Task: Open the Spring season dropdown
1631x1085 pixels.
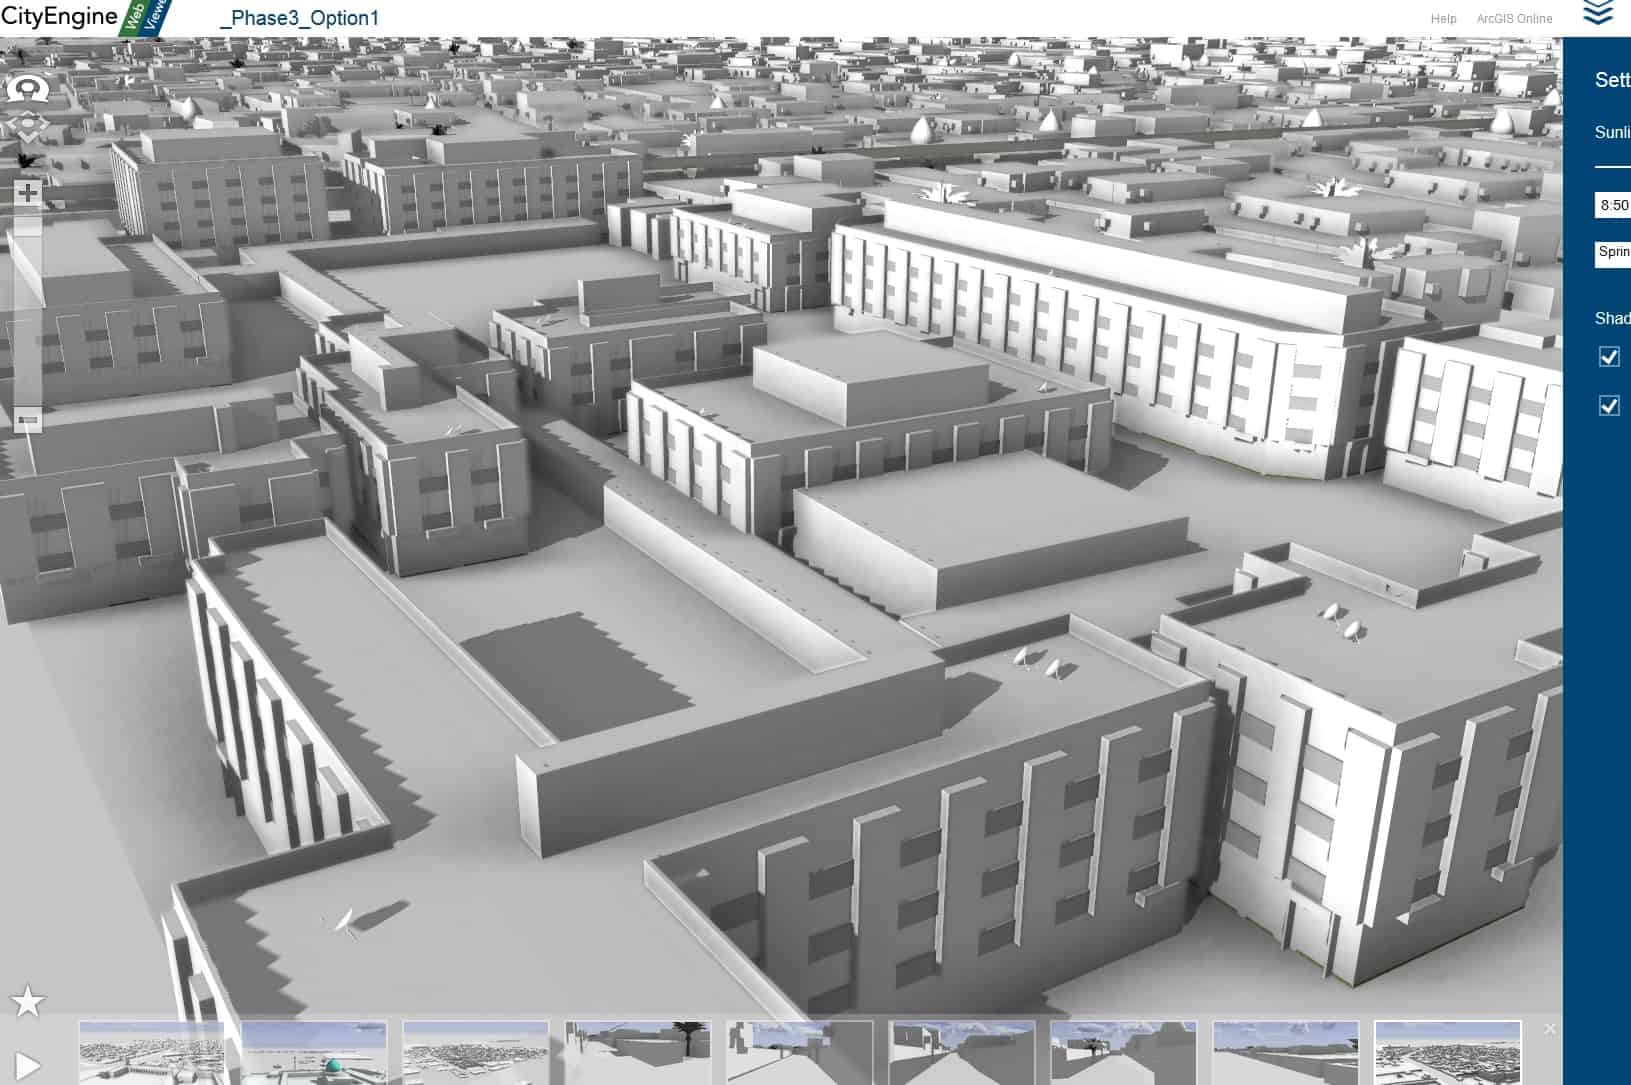Action: 1612,252
